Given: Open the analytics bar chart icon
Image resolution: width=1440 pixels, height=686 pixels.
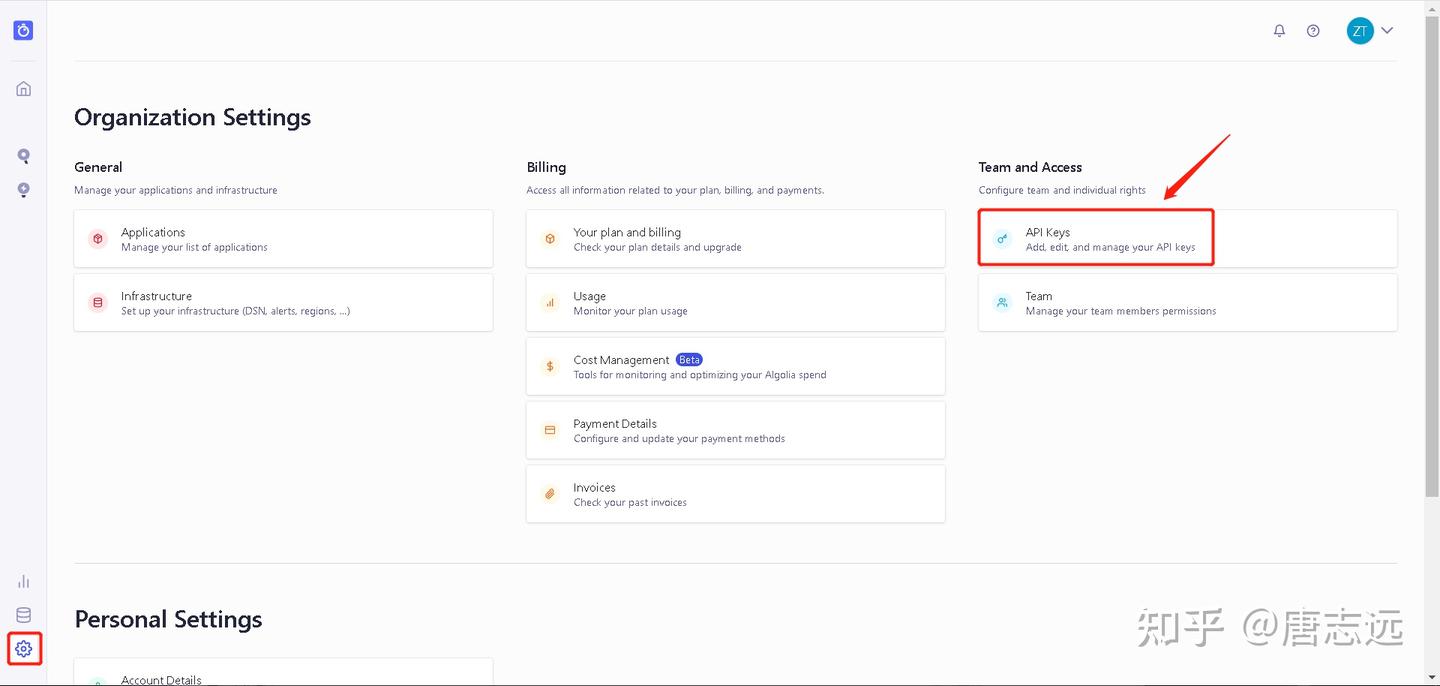Looking at the screenshot, I should pyautogui.click(x=23, y=581).
